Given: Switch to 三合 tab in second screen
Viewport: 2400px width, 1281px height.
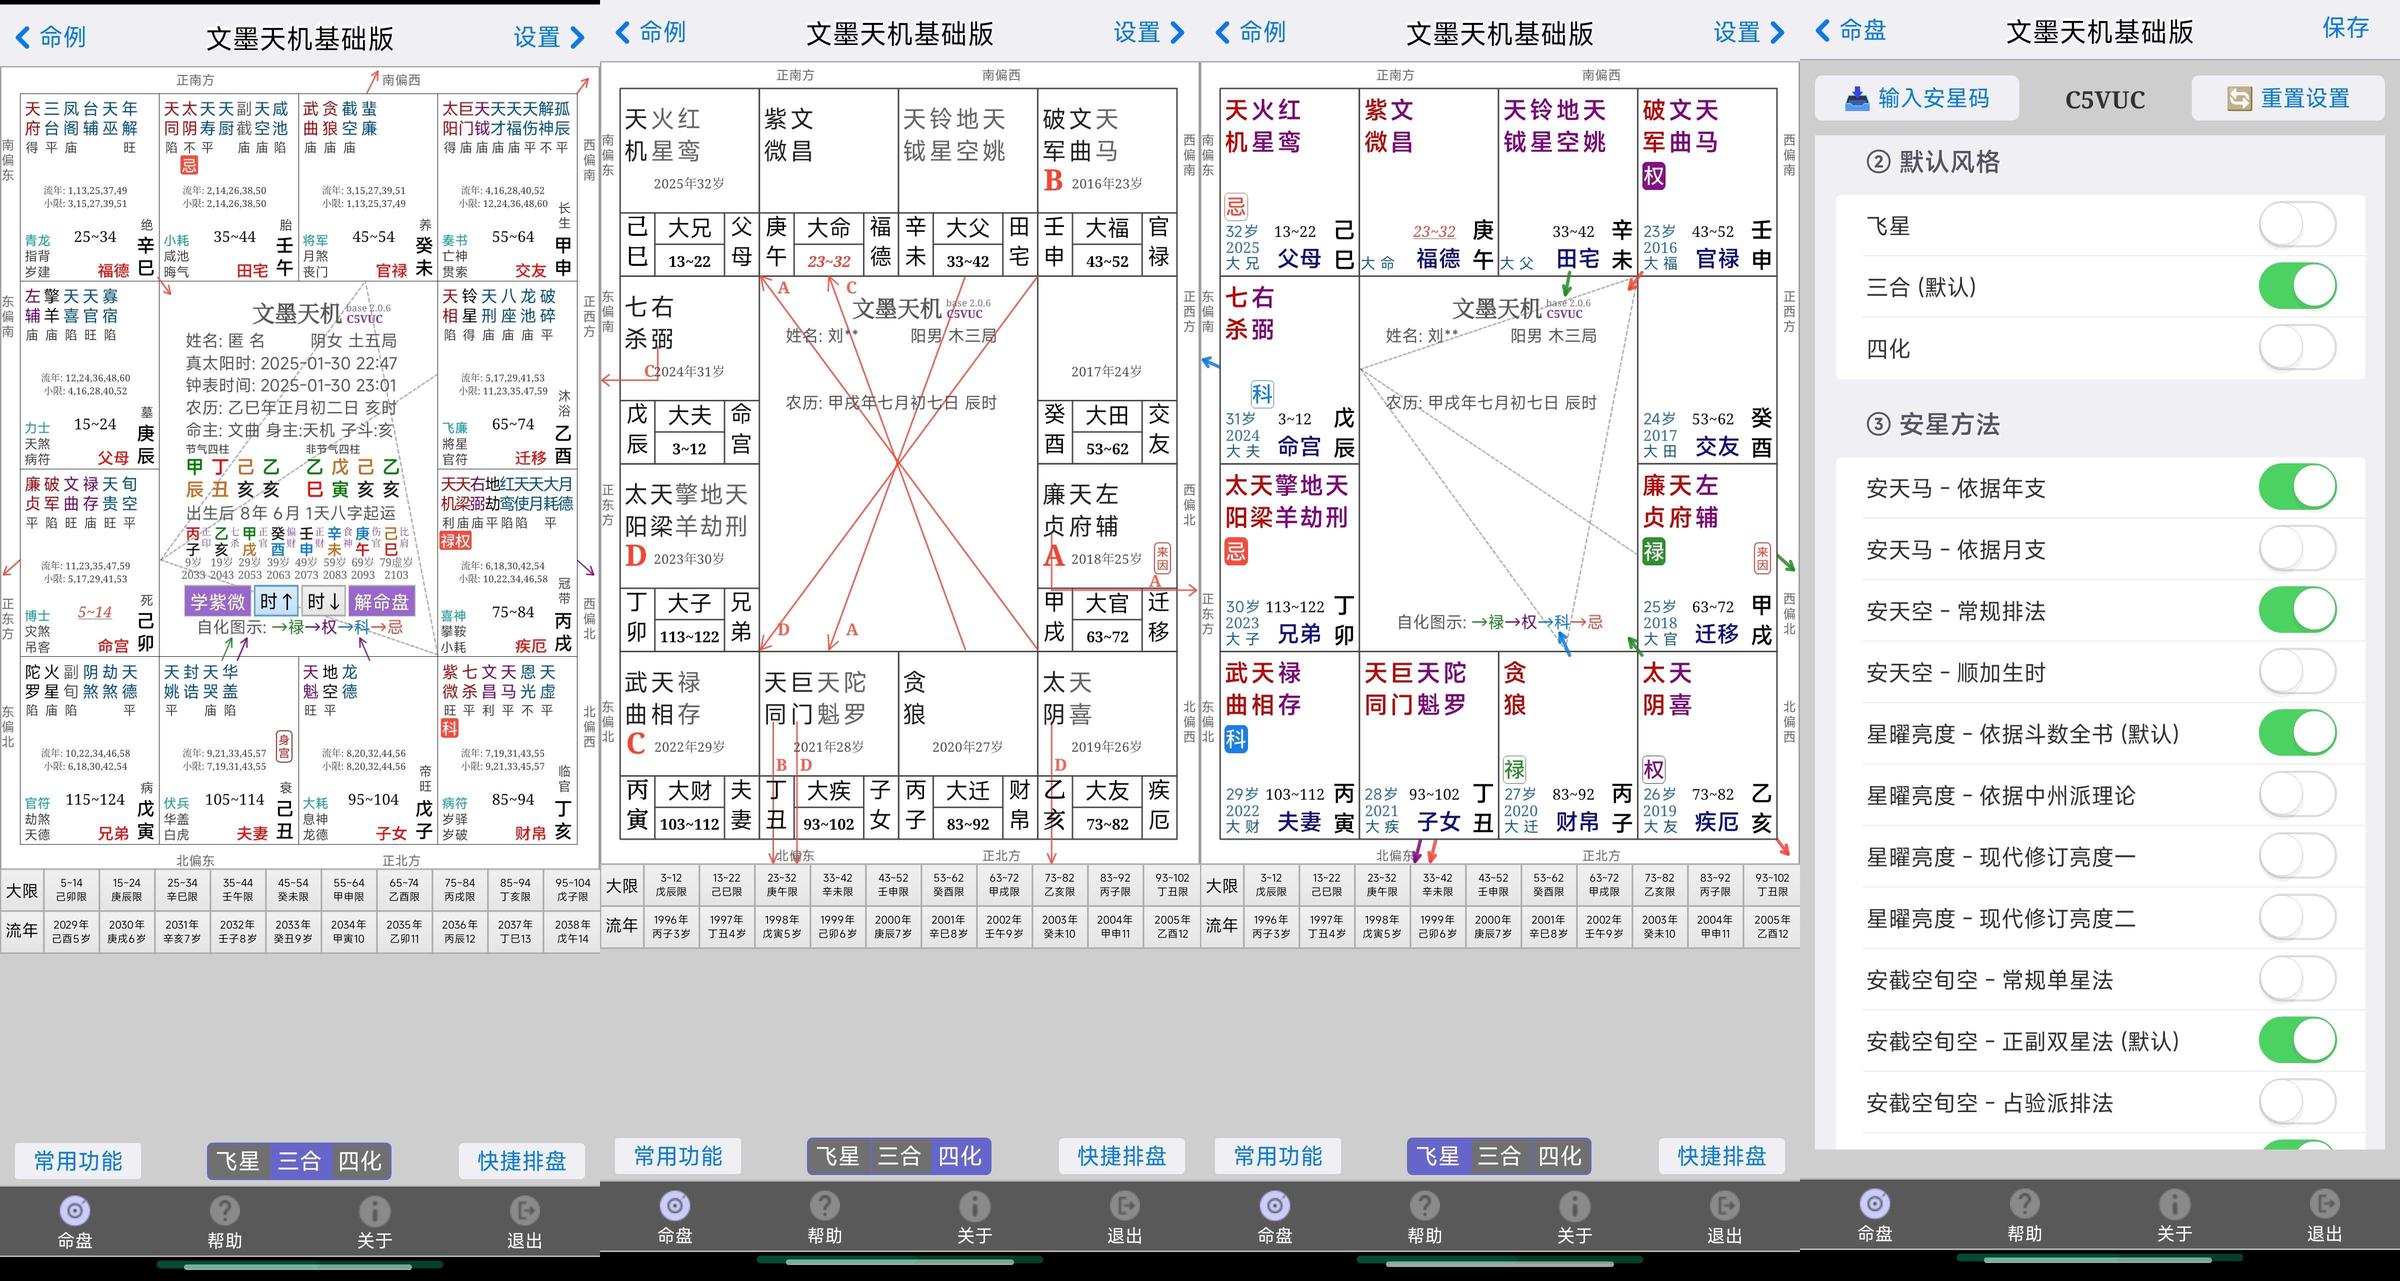Looking at the screenshot, I should (x=899, y=1156).
